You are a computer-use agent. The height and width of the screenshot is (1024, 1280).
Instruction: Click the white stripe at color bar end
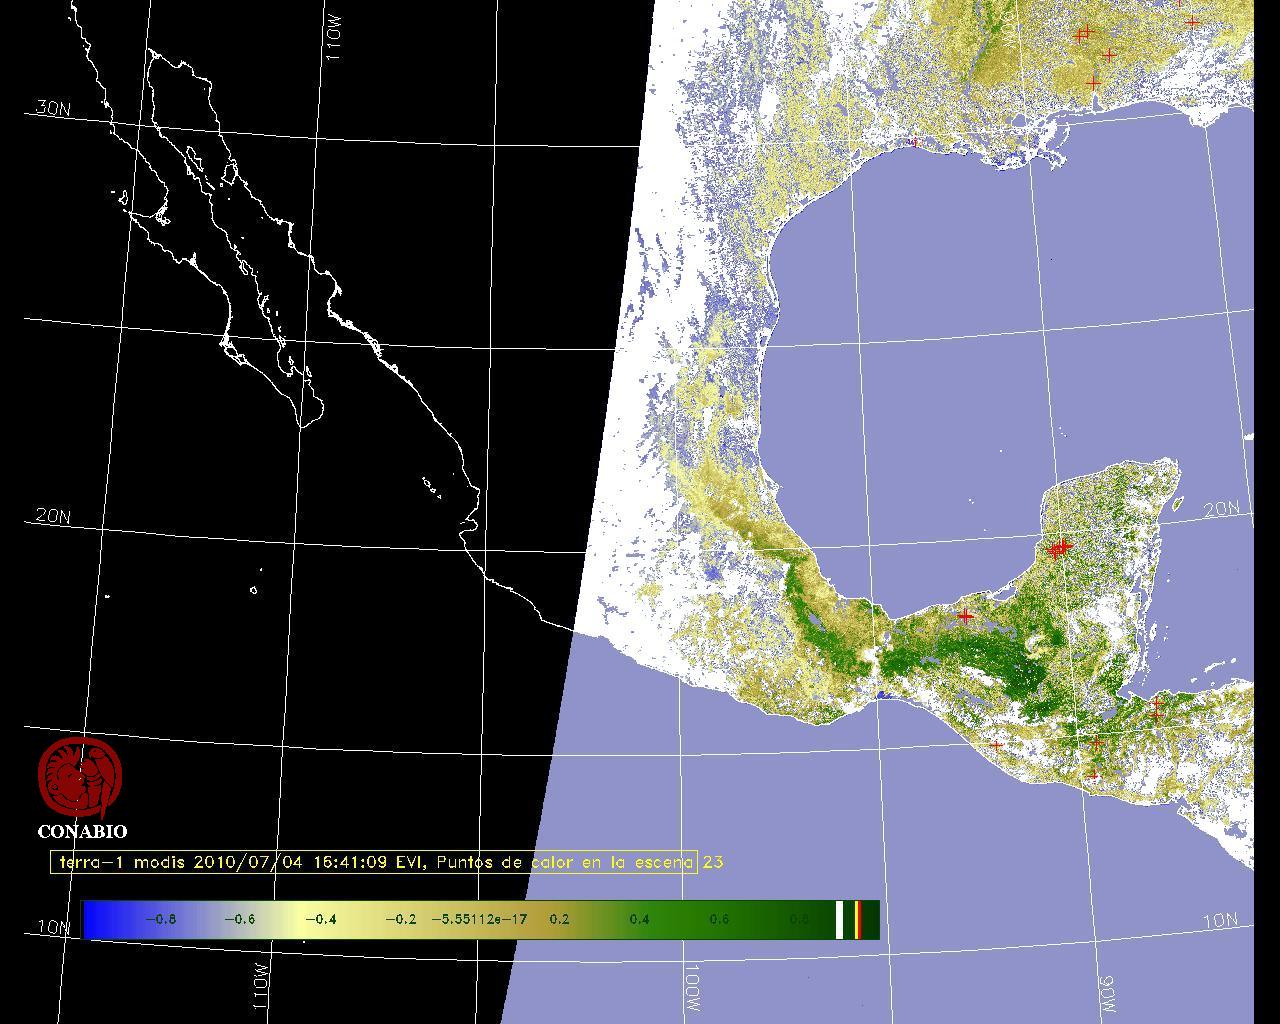point(840,920)
